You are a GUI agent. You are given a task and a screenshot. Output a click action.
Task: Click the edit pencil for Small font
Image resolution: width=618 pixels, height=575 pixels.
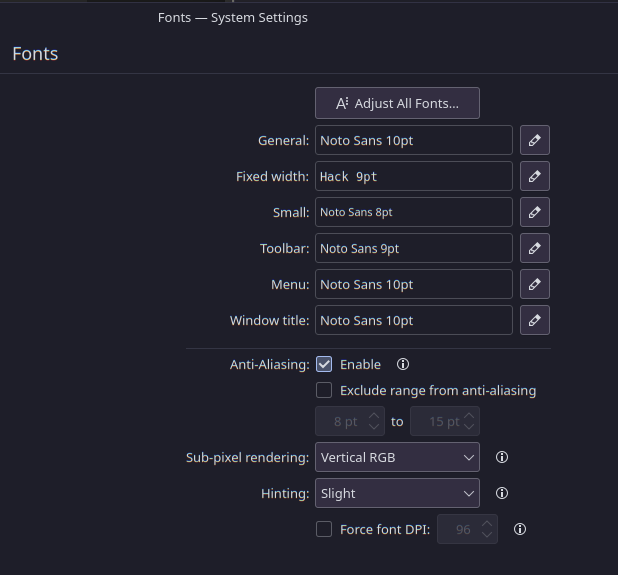coord(535,213)
